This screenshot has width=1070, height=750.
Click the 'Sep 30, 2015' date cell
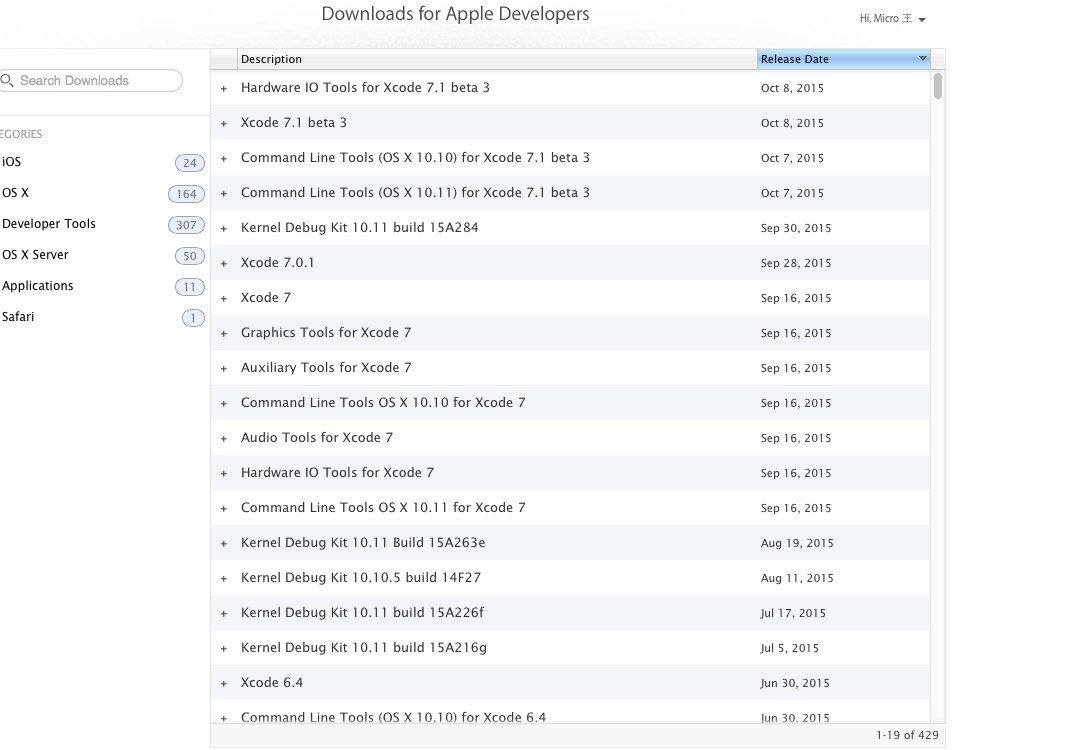(x=796, y=228)
